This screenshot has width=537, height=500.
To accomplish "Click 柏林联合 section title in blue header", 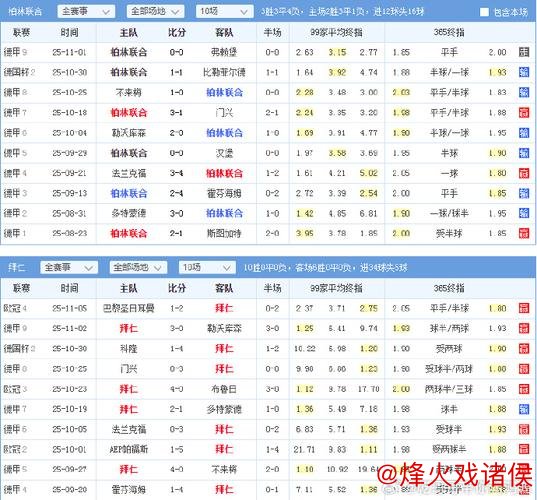I will point(25,12).
